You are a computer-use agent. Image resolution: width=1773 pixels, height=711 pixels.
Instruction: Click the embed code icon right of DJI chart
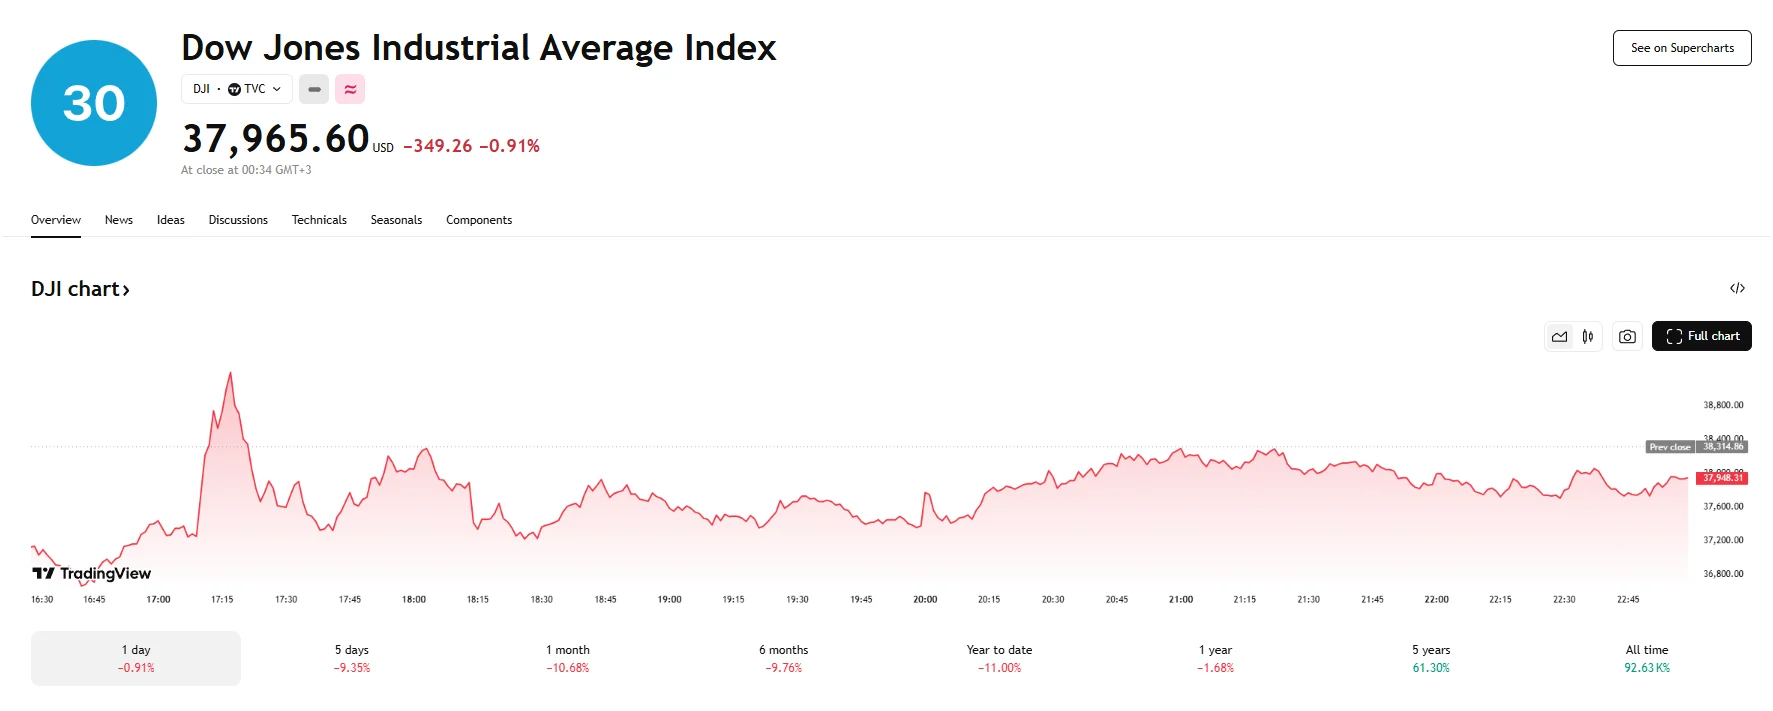pyautogui.click(x=1737, y=288)
